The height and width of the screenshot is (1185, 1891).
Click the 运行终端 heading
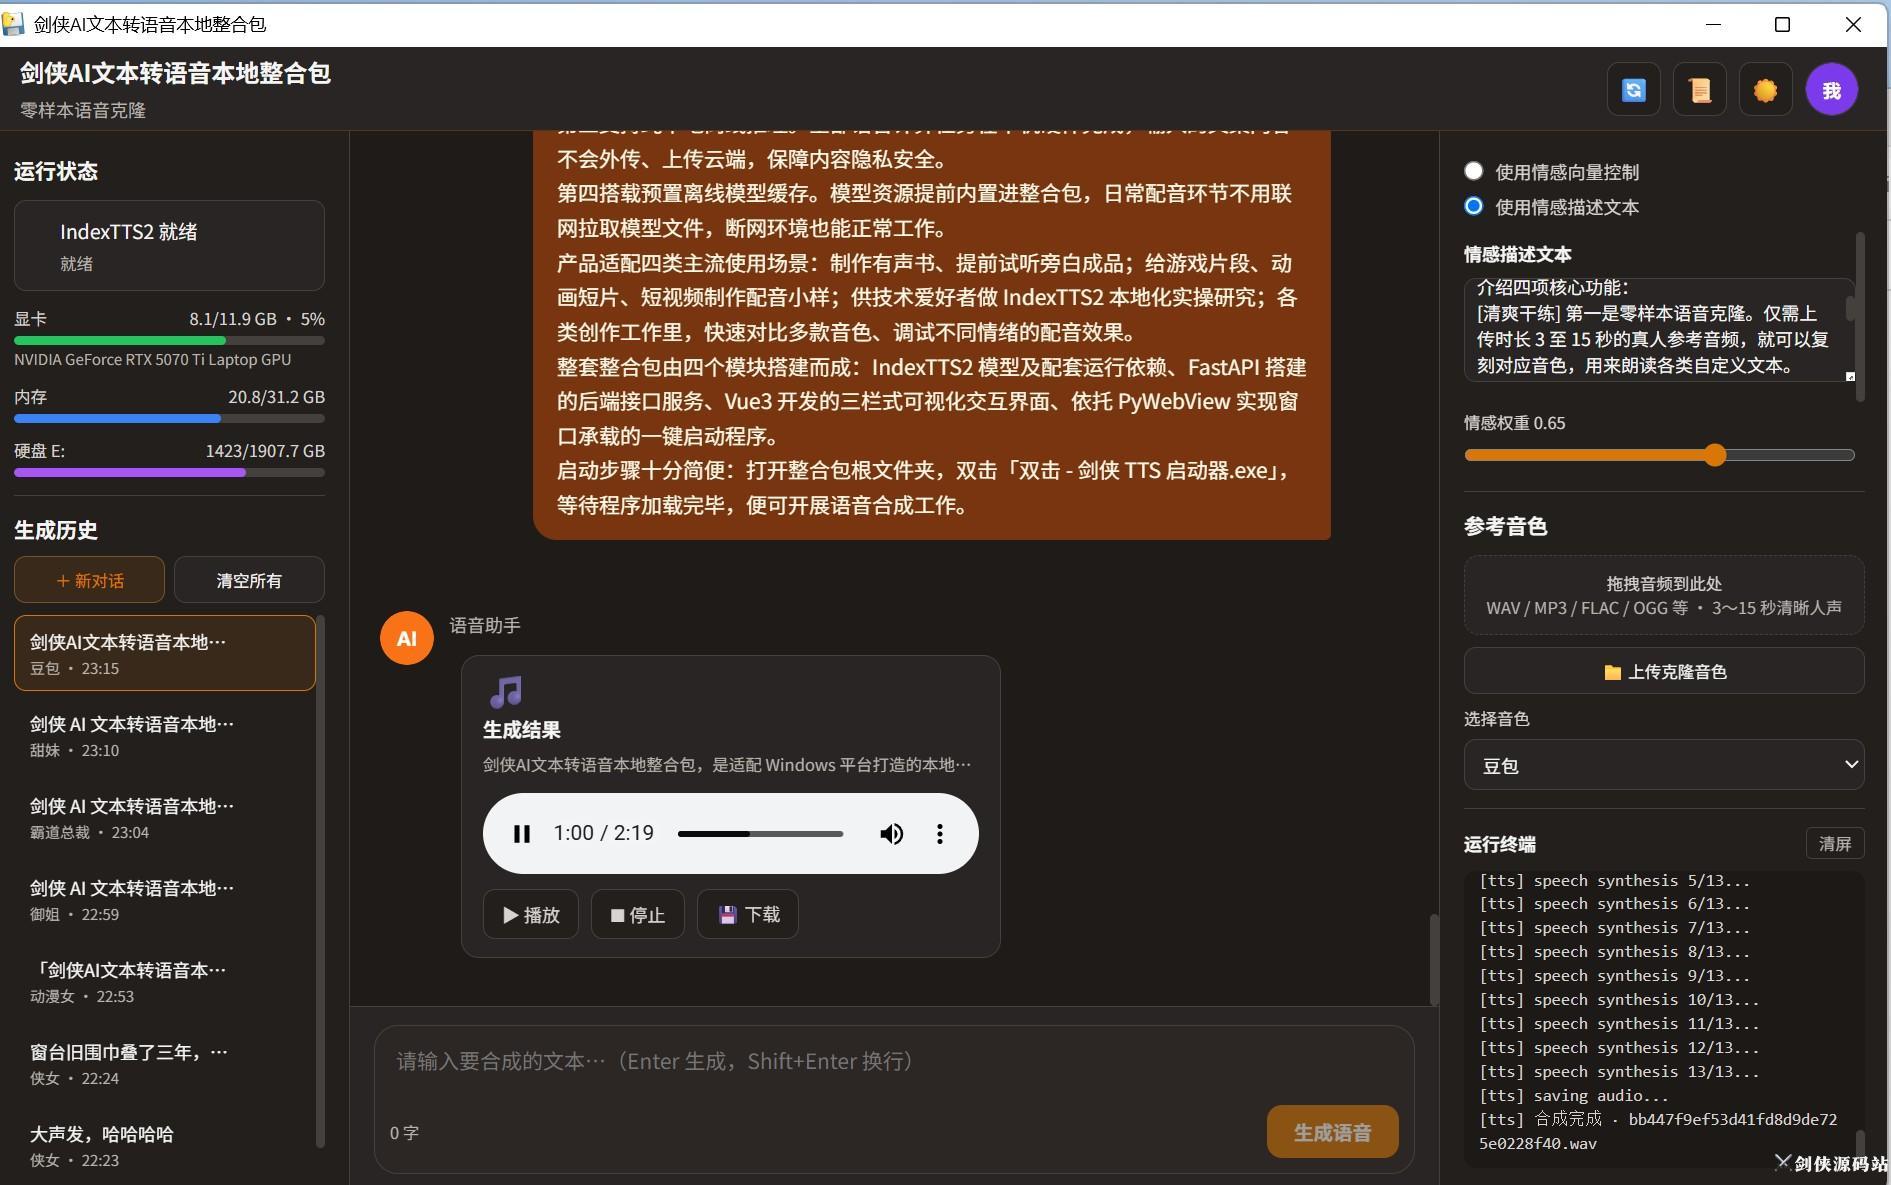(x=1499, y=844)
